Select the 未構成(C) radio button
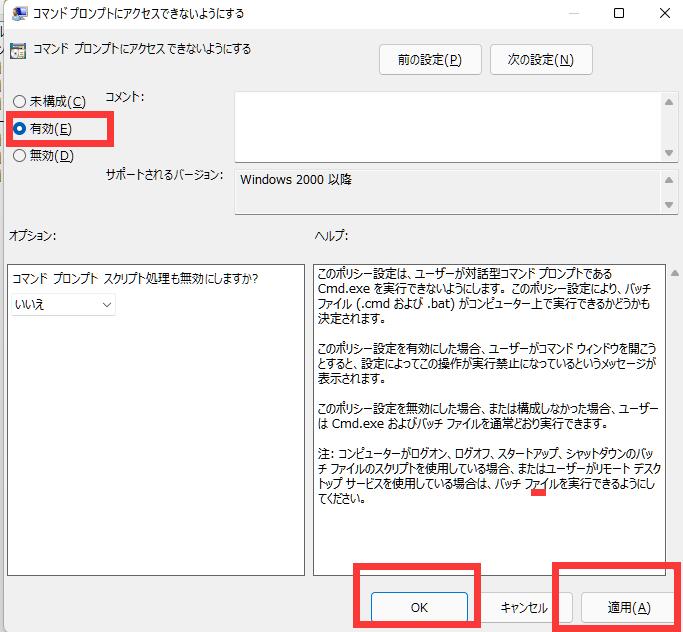 19,102
